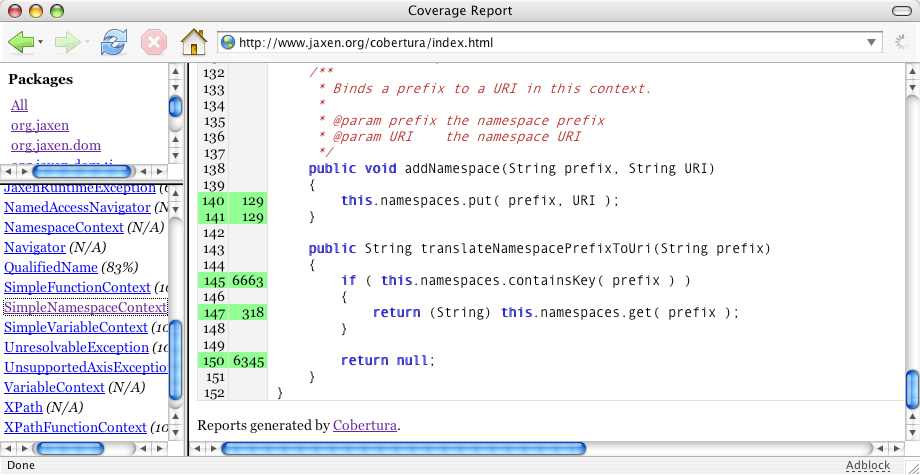The image size is (920, 475).
Task: Open the SimpleVariableContext class link
Action: [x=76, y=327]
